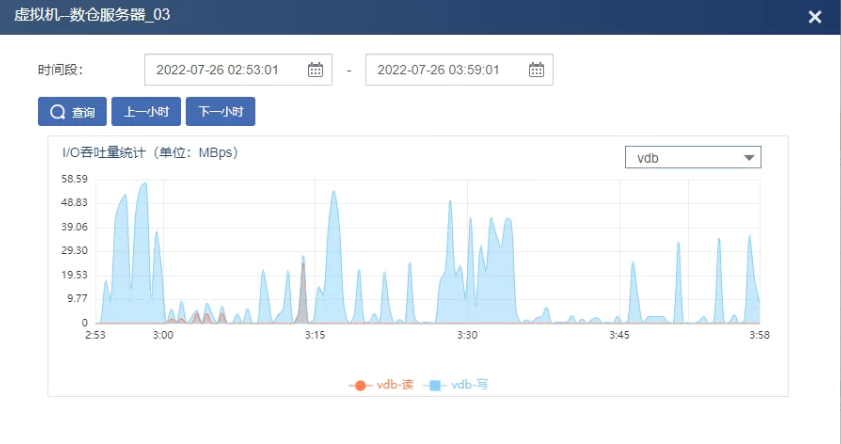Click the 19.53 y-axis value label

point(75,275)
